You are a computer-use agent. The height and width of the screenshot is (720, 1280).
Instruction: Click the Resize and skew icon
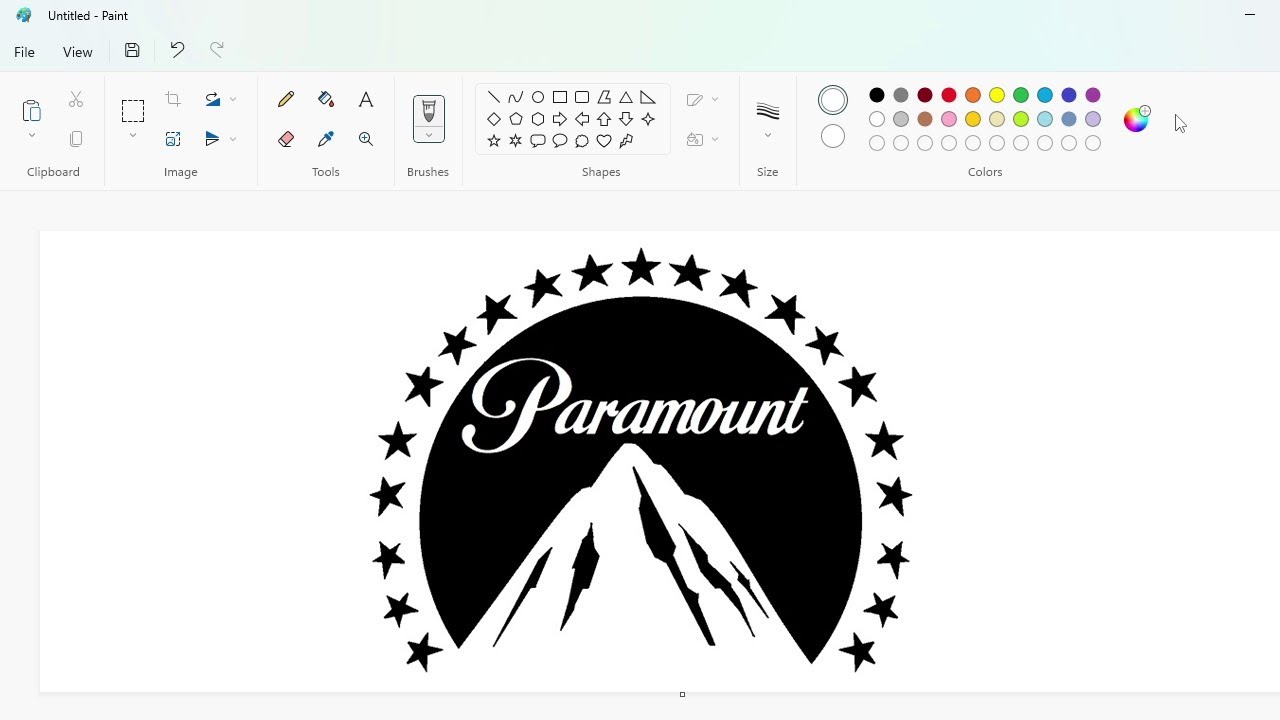coord(173,139)
